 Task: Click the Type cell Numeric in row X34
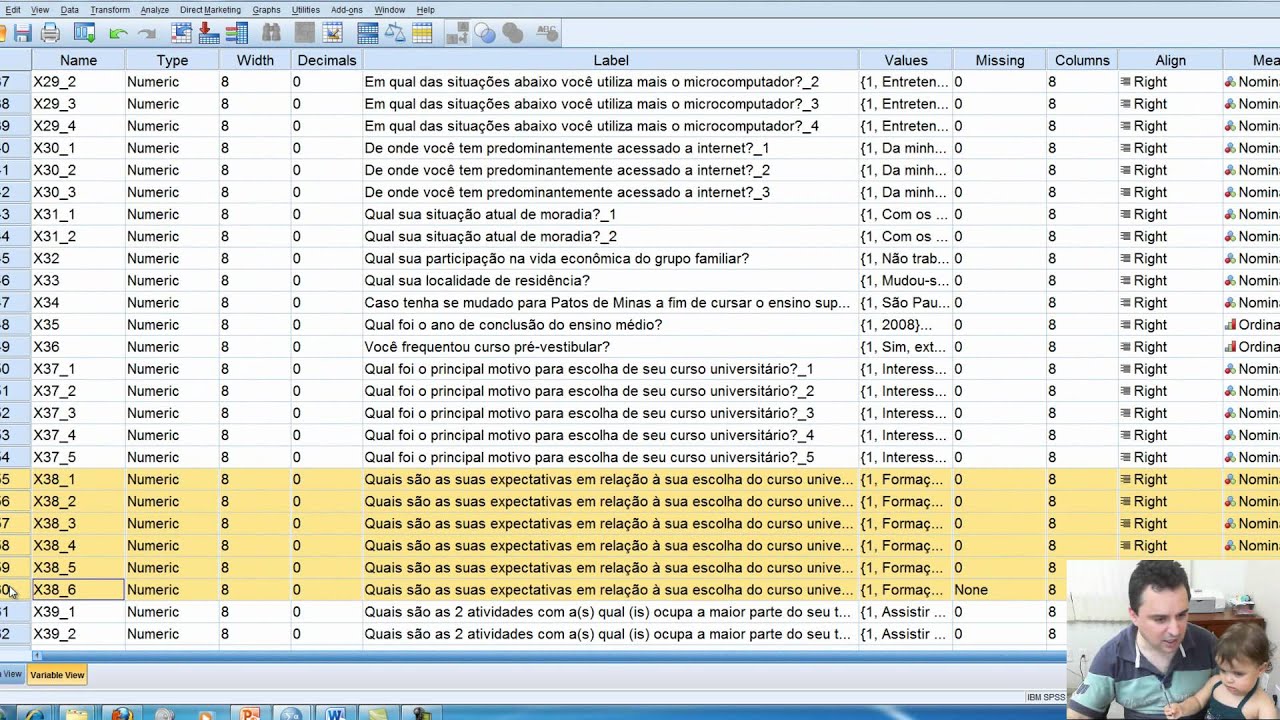[172, 303]
